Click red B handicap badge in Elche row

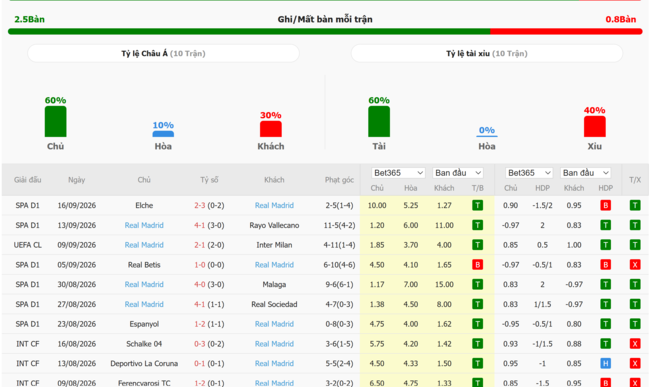[605, 205]
